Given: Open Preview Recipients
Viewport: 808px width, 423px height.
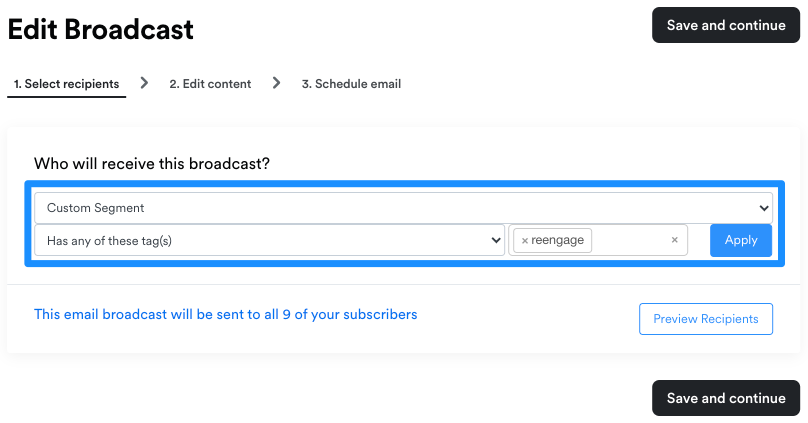Looking at the screenshot, I should (x=705, y=319).
